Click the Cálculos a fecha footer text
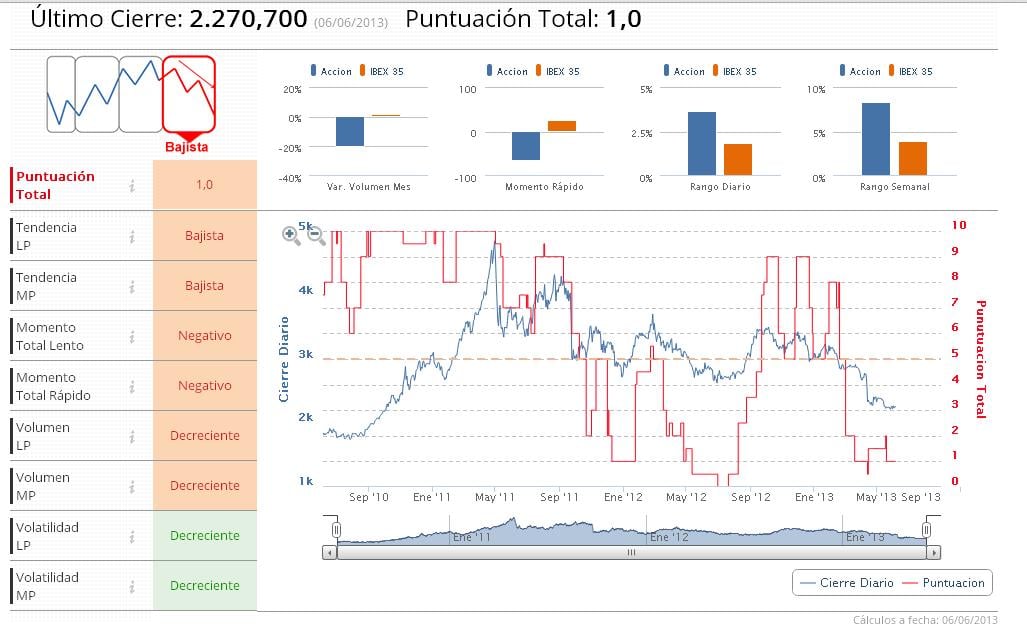This screenshot has width=1027, height=638. point(925,620)
